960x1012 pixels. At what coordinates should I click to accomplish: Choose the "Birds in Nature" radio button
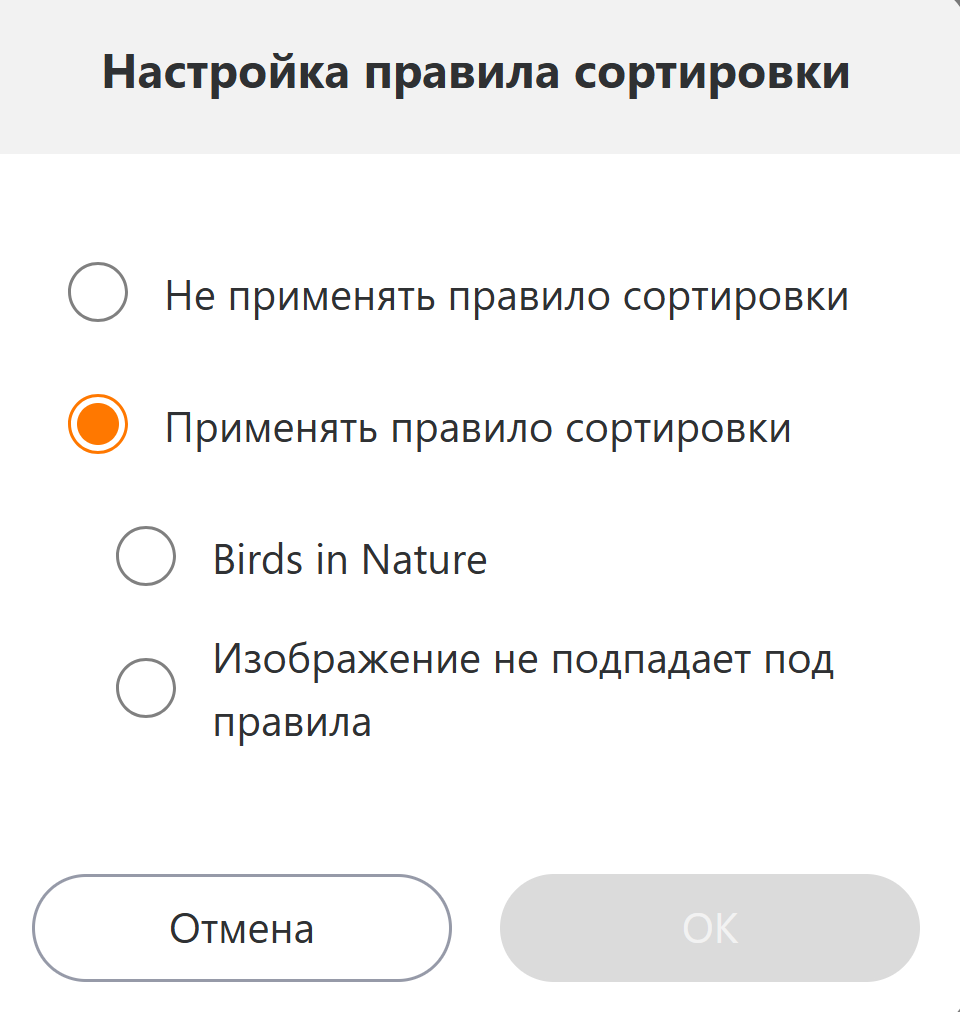click(x=146, y=556)
